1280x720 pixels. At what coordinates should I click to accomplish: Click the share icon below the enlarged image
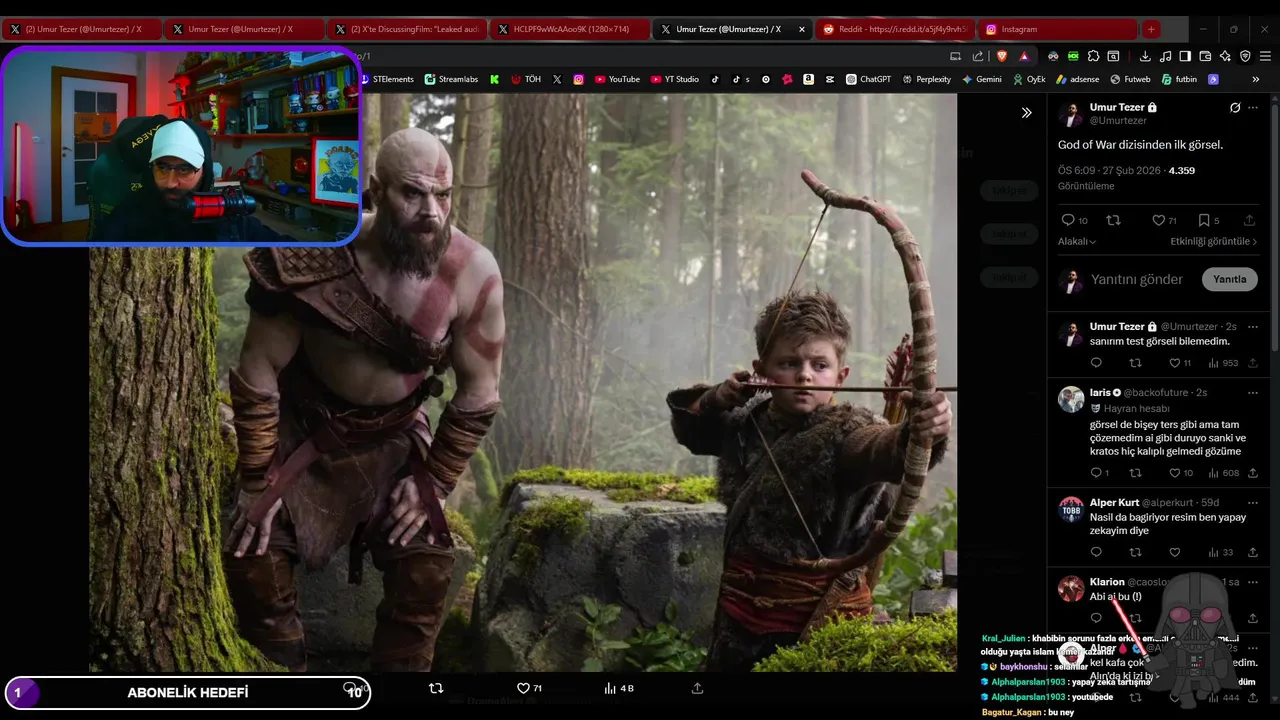pos(697,688)
